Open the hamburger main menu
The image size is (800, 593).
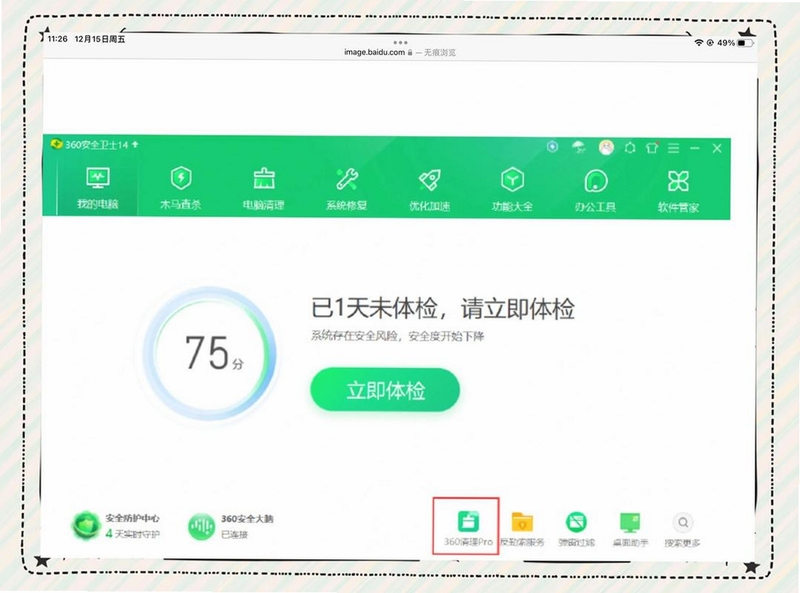click(x=673, y=148)
